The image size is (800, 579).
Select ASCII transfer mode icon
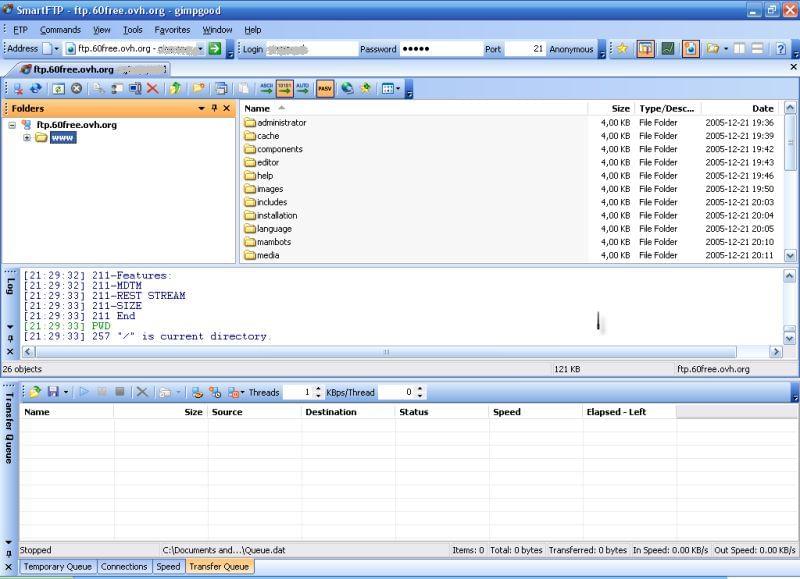[266, 89]
